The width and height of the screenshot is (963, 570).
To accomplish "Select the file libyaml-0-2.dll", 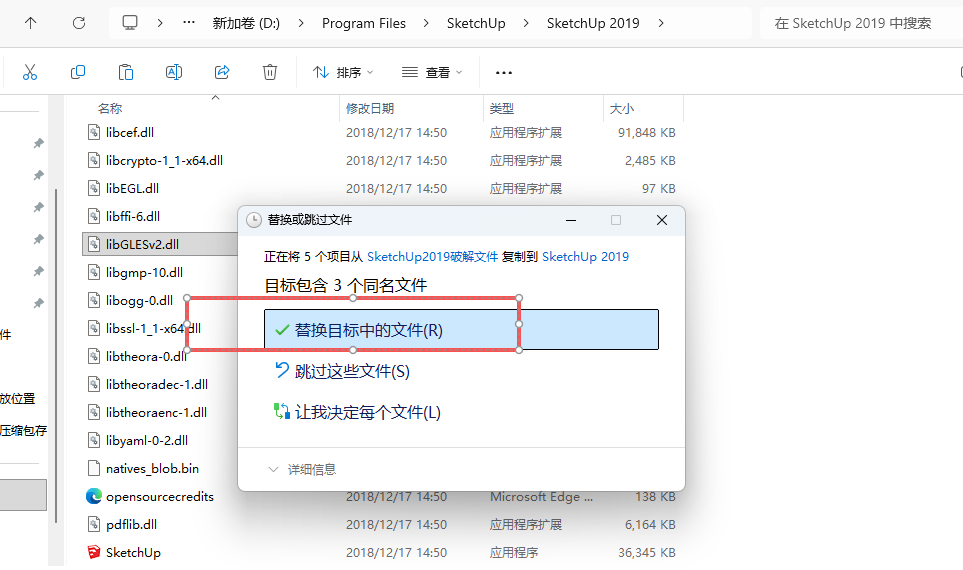I will pos(147,440).
